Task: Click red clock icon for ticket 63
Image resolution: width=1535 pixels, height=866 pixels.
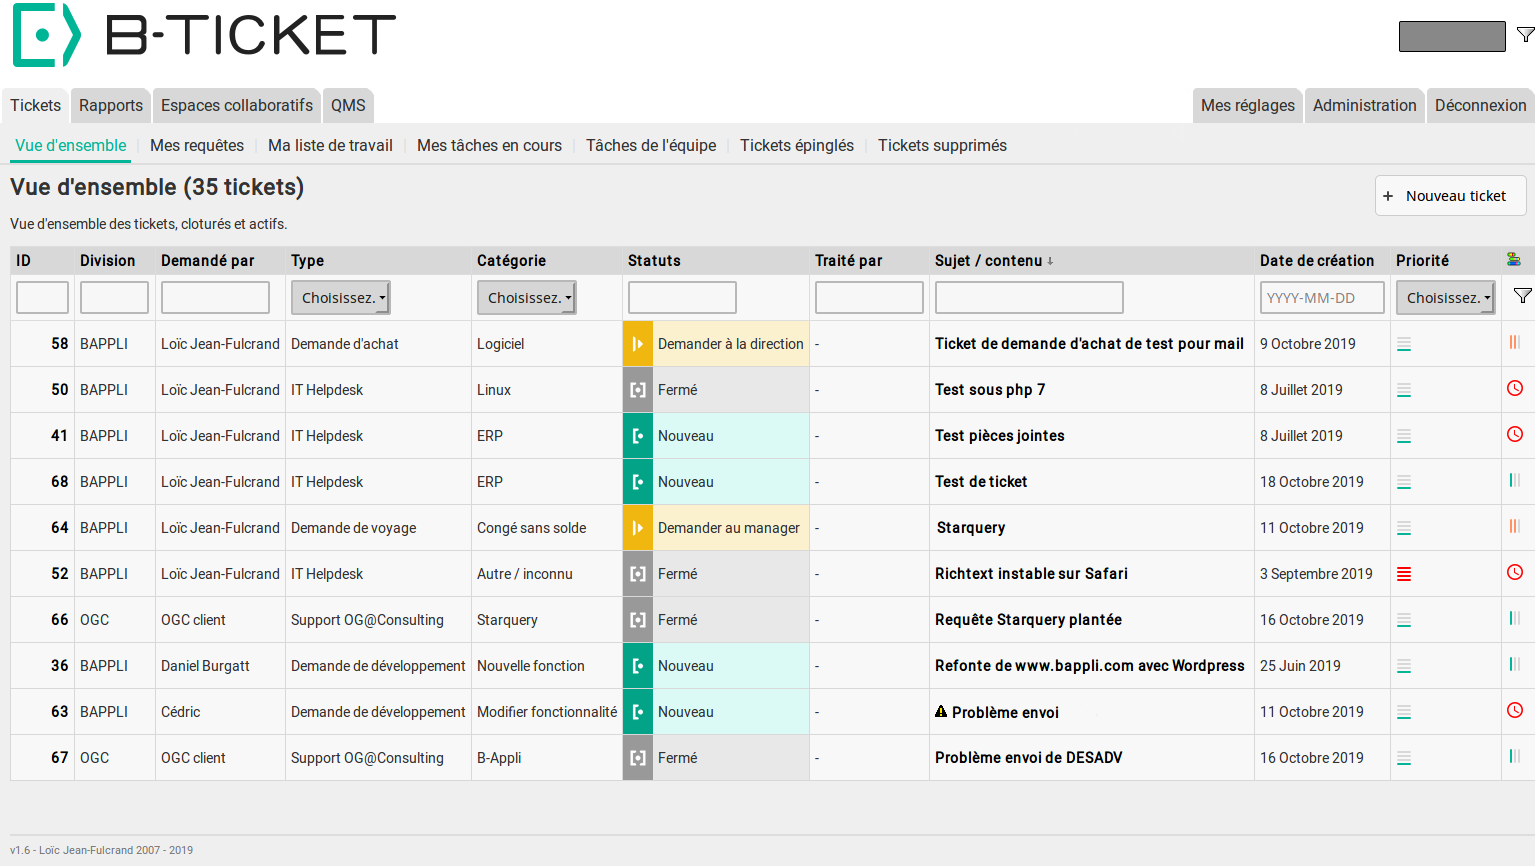Action: 1515,710
